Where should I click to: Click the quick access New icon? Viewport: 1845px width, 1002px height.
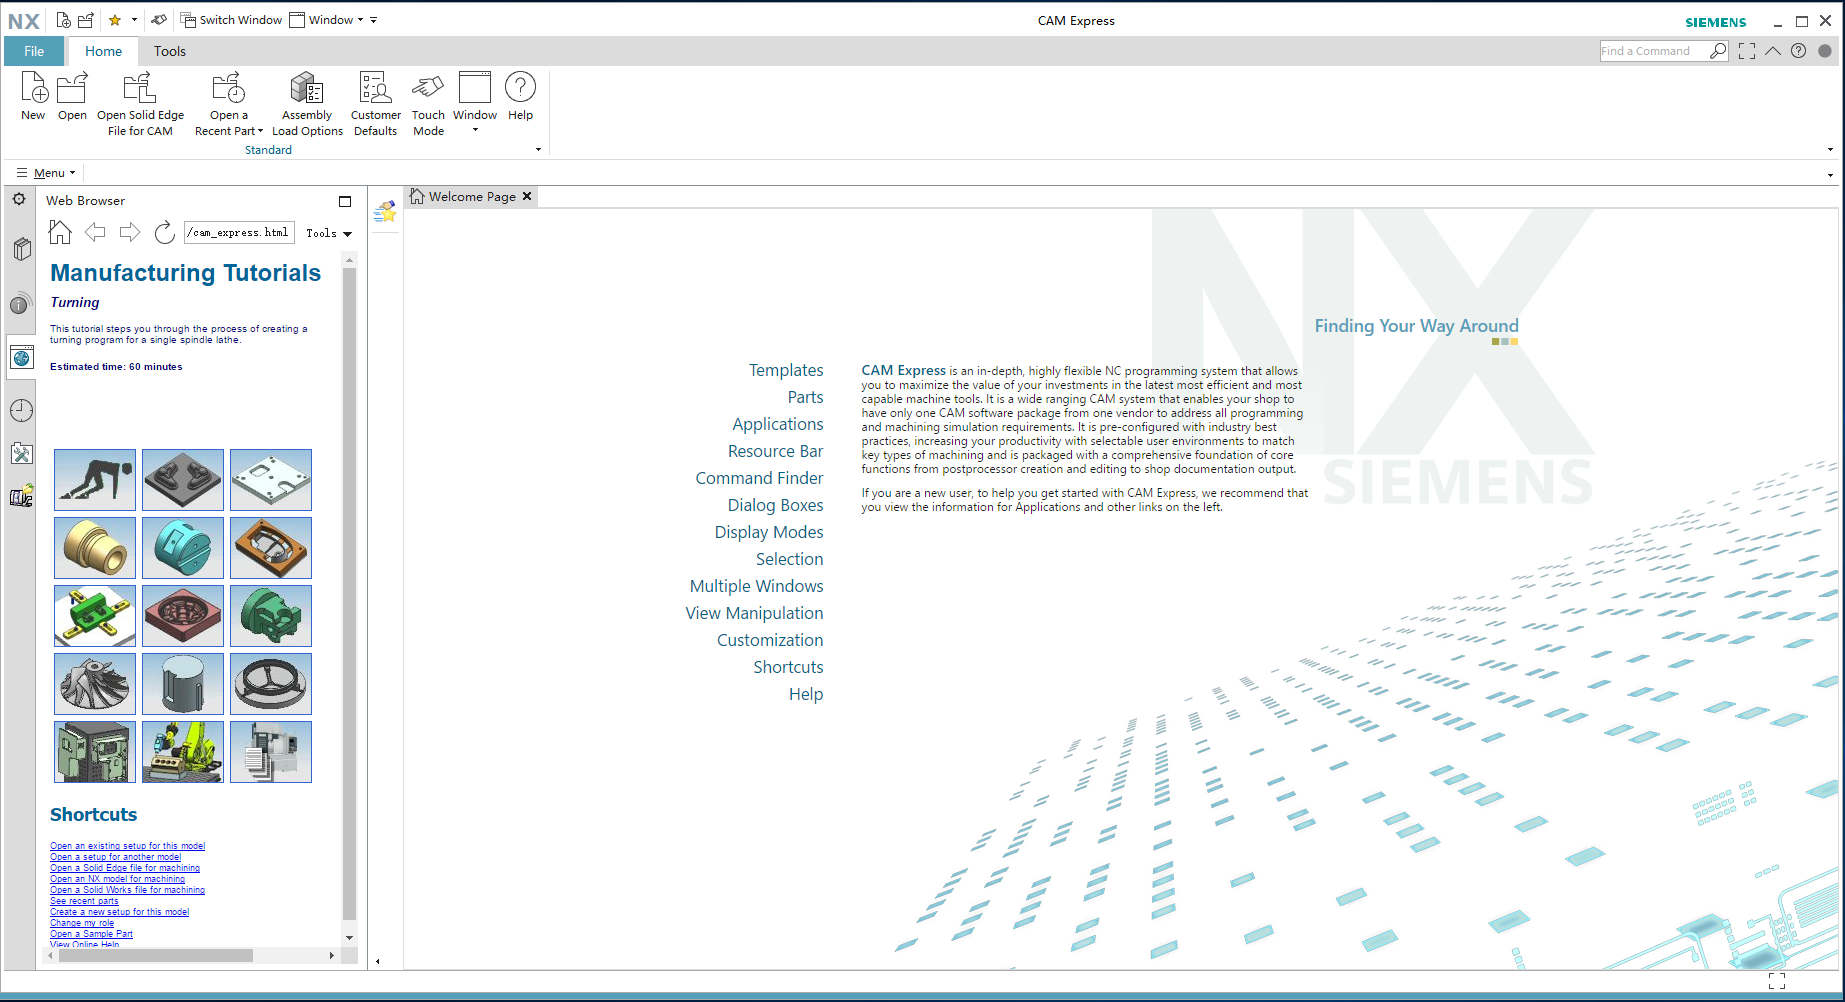pos(63,20)
